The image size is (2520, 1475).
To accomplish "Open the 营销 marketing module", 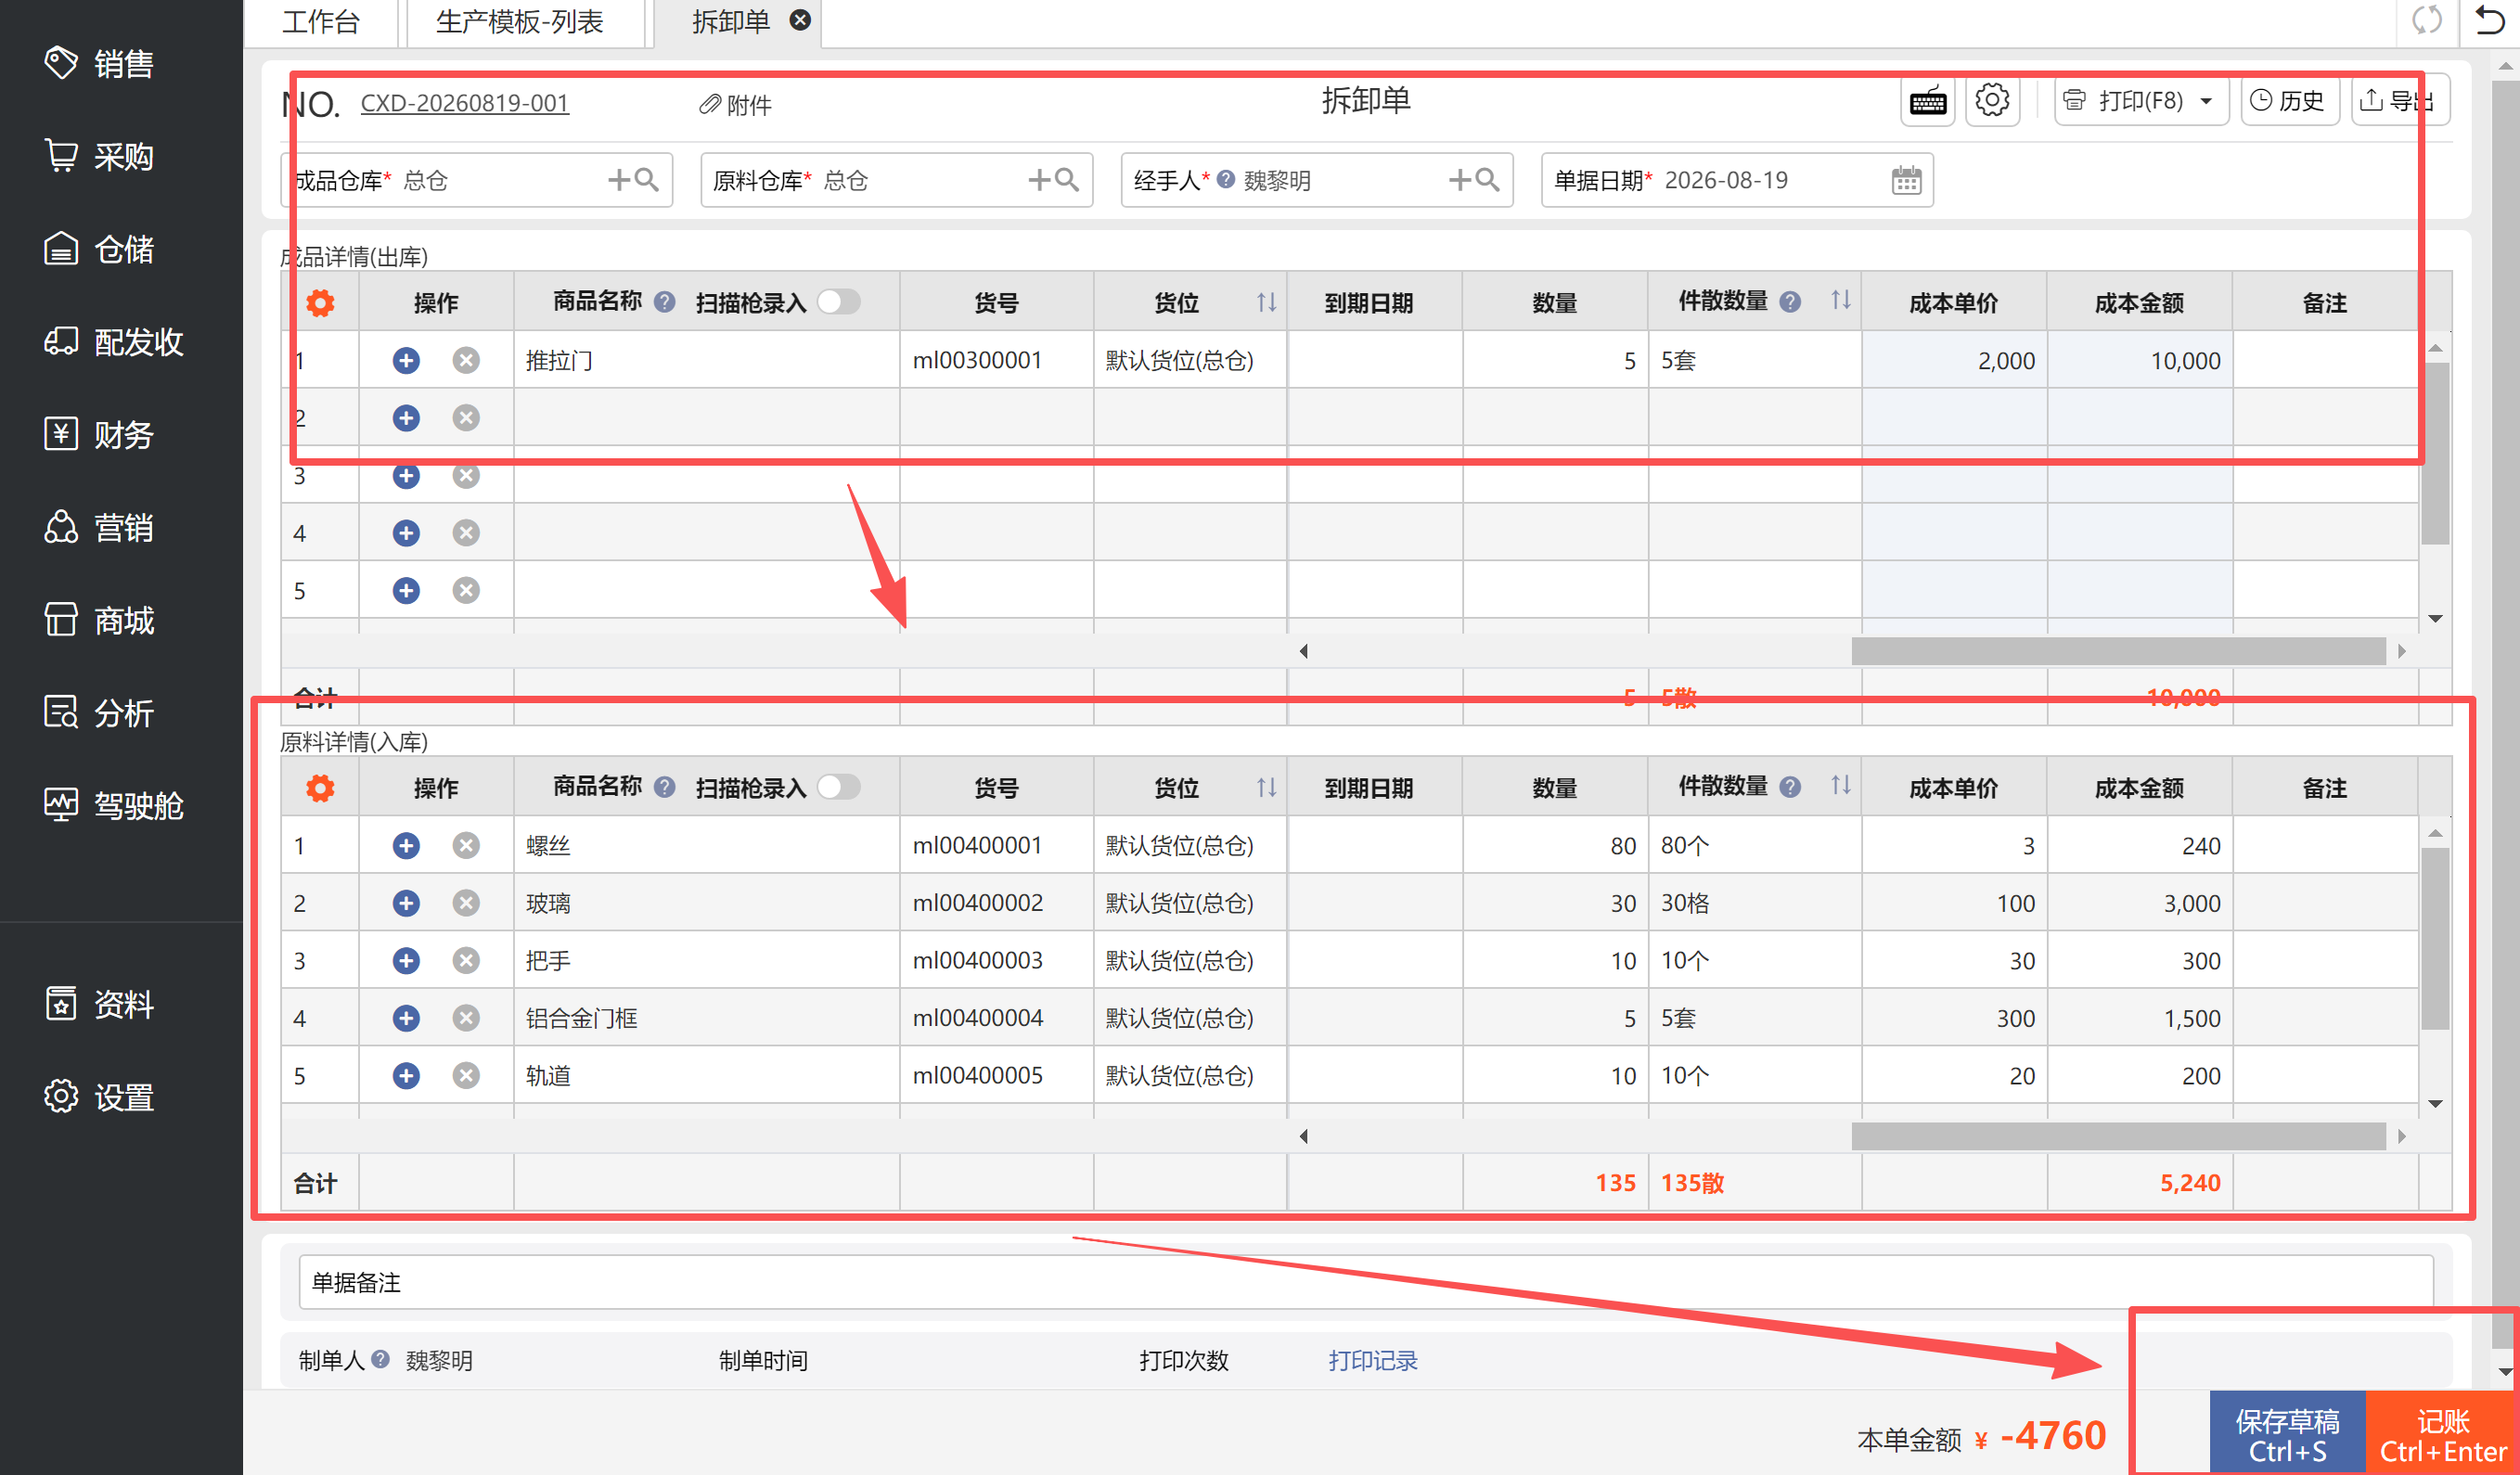I will pyautogui.click(x=100, y=527).
